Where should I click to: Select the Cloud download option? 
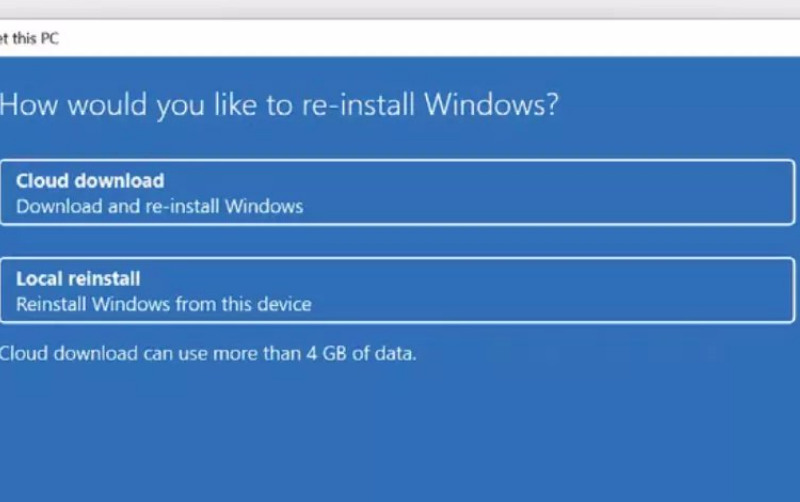tap(397, 193)
